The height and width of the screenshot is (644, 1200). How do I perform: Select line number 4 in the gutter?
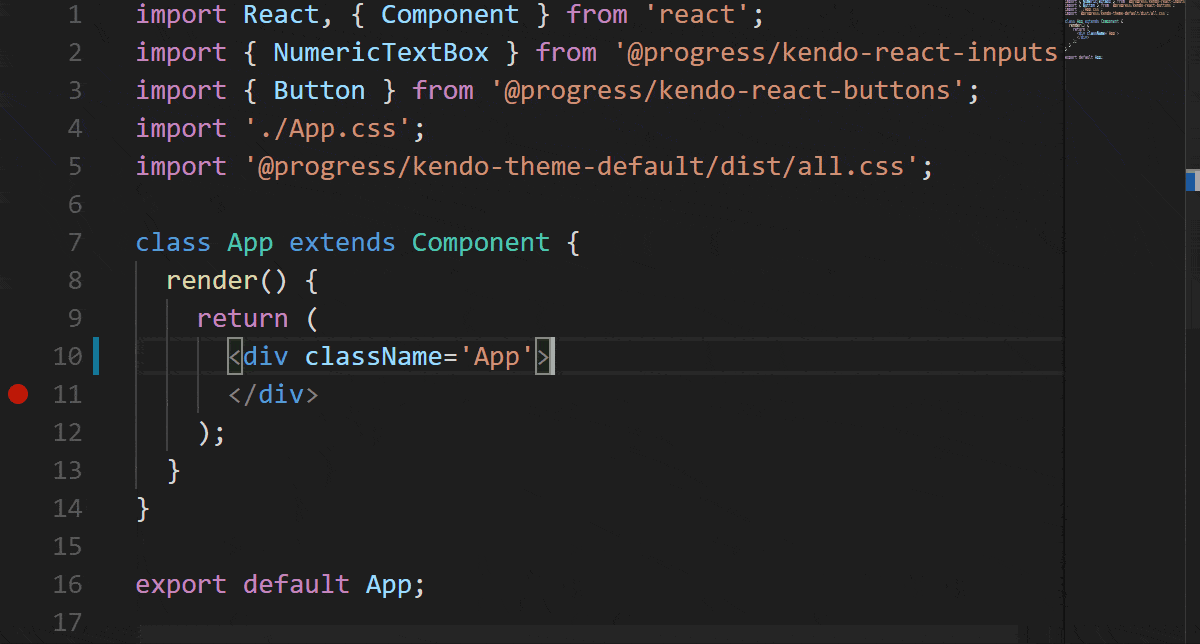tap(75, 129)
